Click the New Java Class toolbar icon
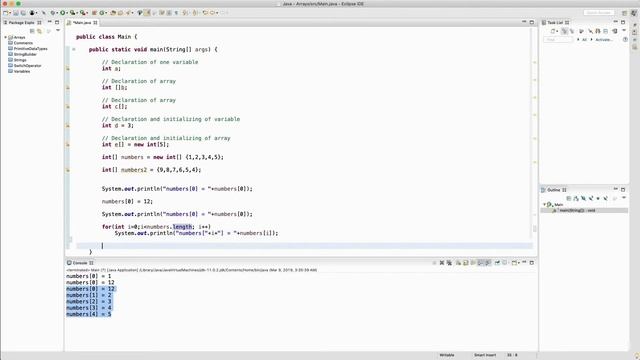The image size is (640, 360). [102, 13]
